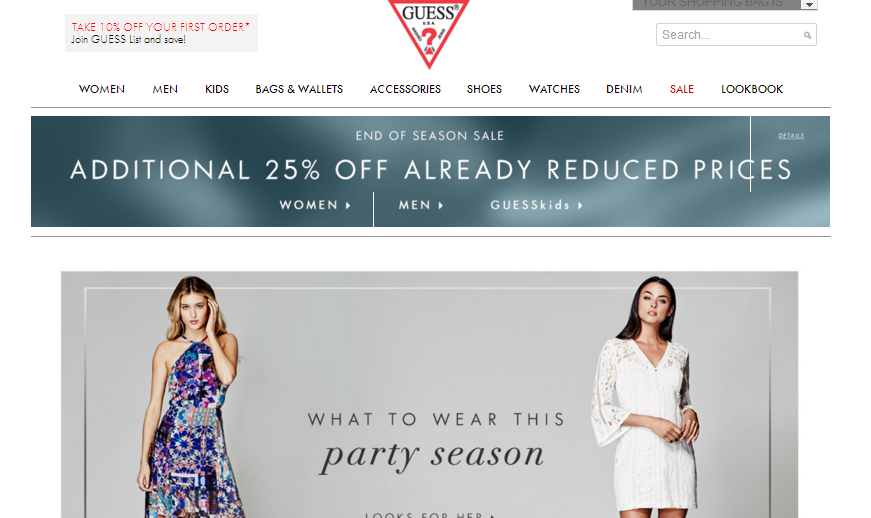Open the WATCHES section
Image resolution: width=871 pixels, height=518 pixels.
click(x=554, y=89)
